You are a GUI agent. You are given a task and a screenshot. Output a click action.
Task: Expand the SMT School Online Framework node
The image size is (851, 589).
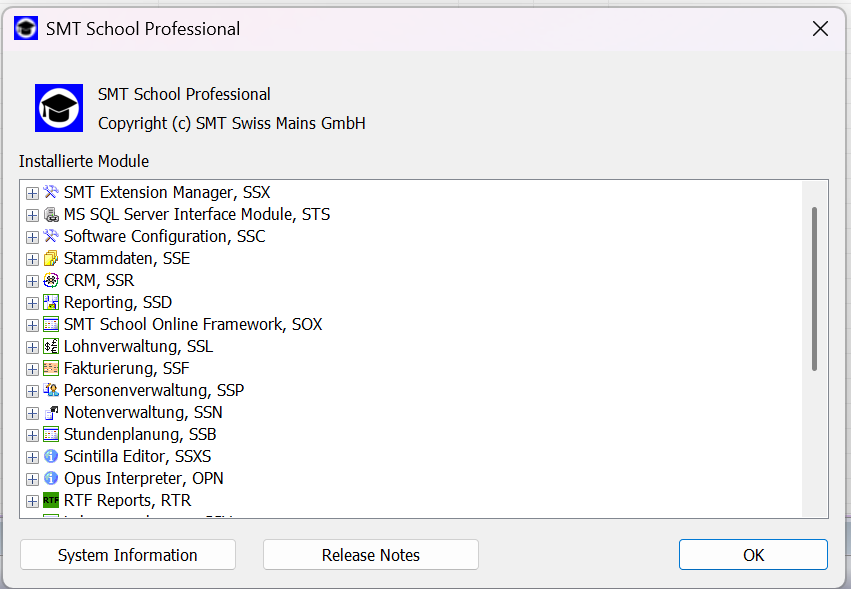[32, 325]
